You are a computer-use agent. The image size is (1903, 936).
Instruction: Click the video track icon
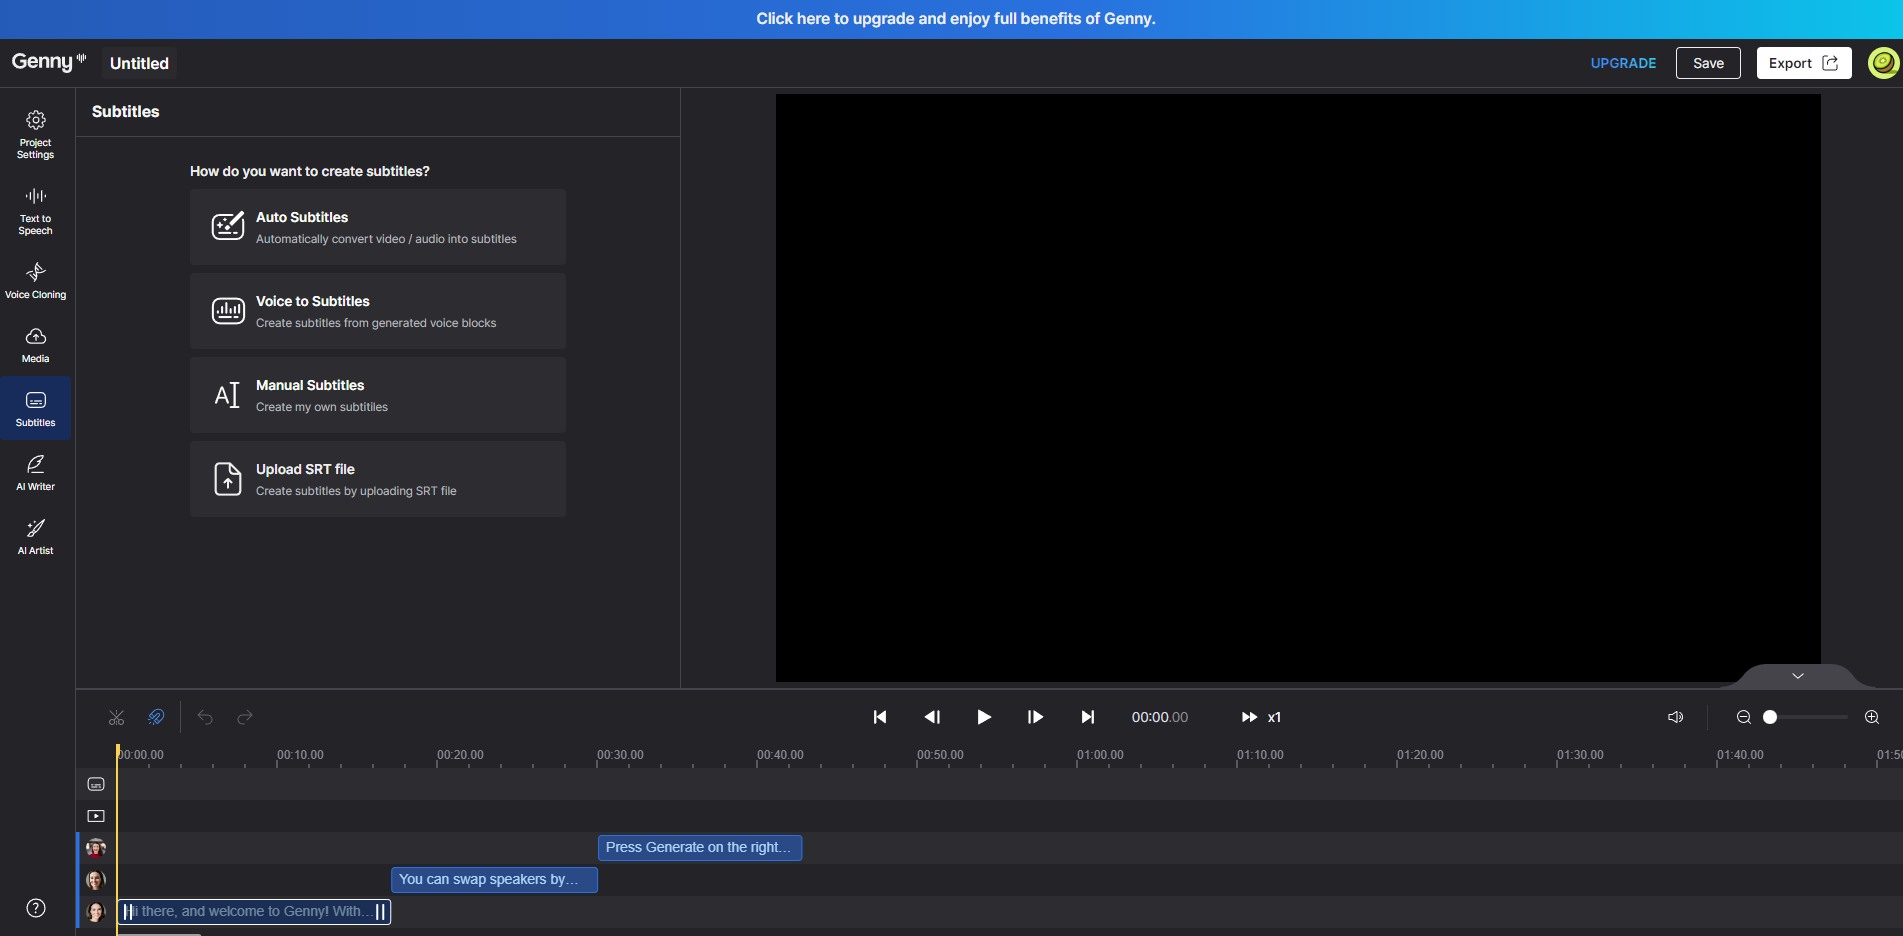coord(96,816)
